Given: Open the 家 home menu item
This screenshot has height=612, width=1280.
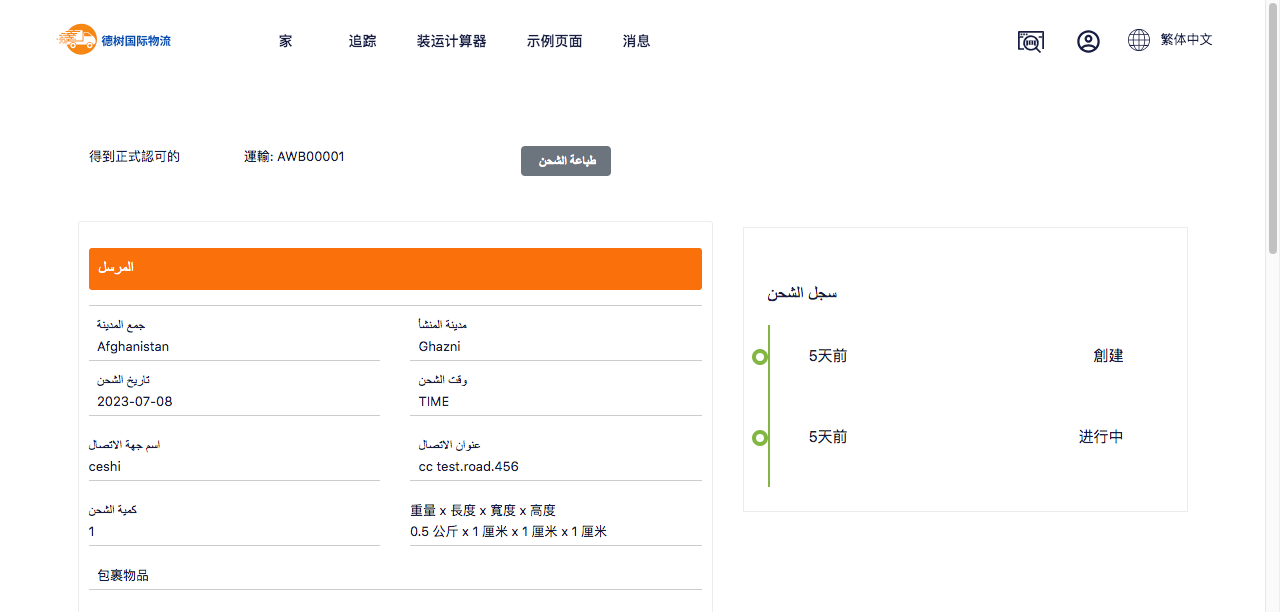Looking at the screenshot, I should (286, 41).
